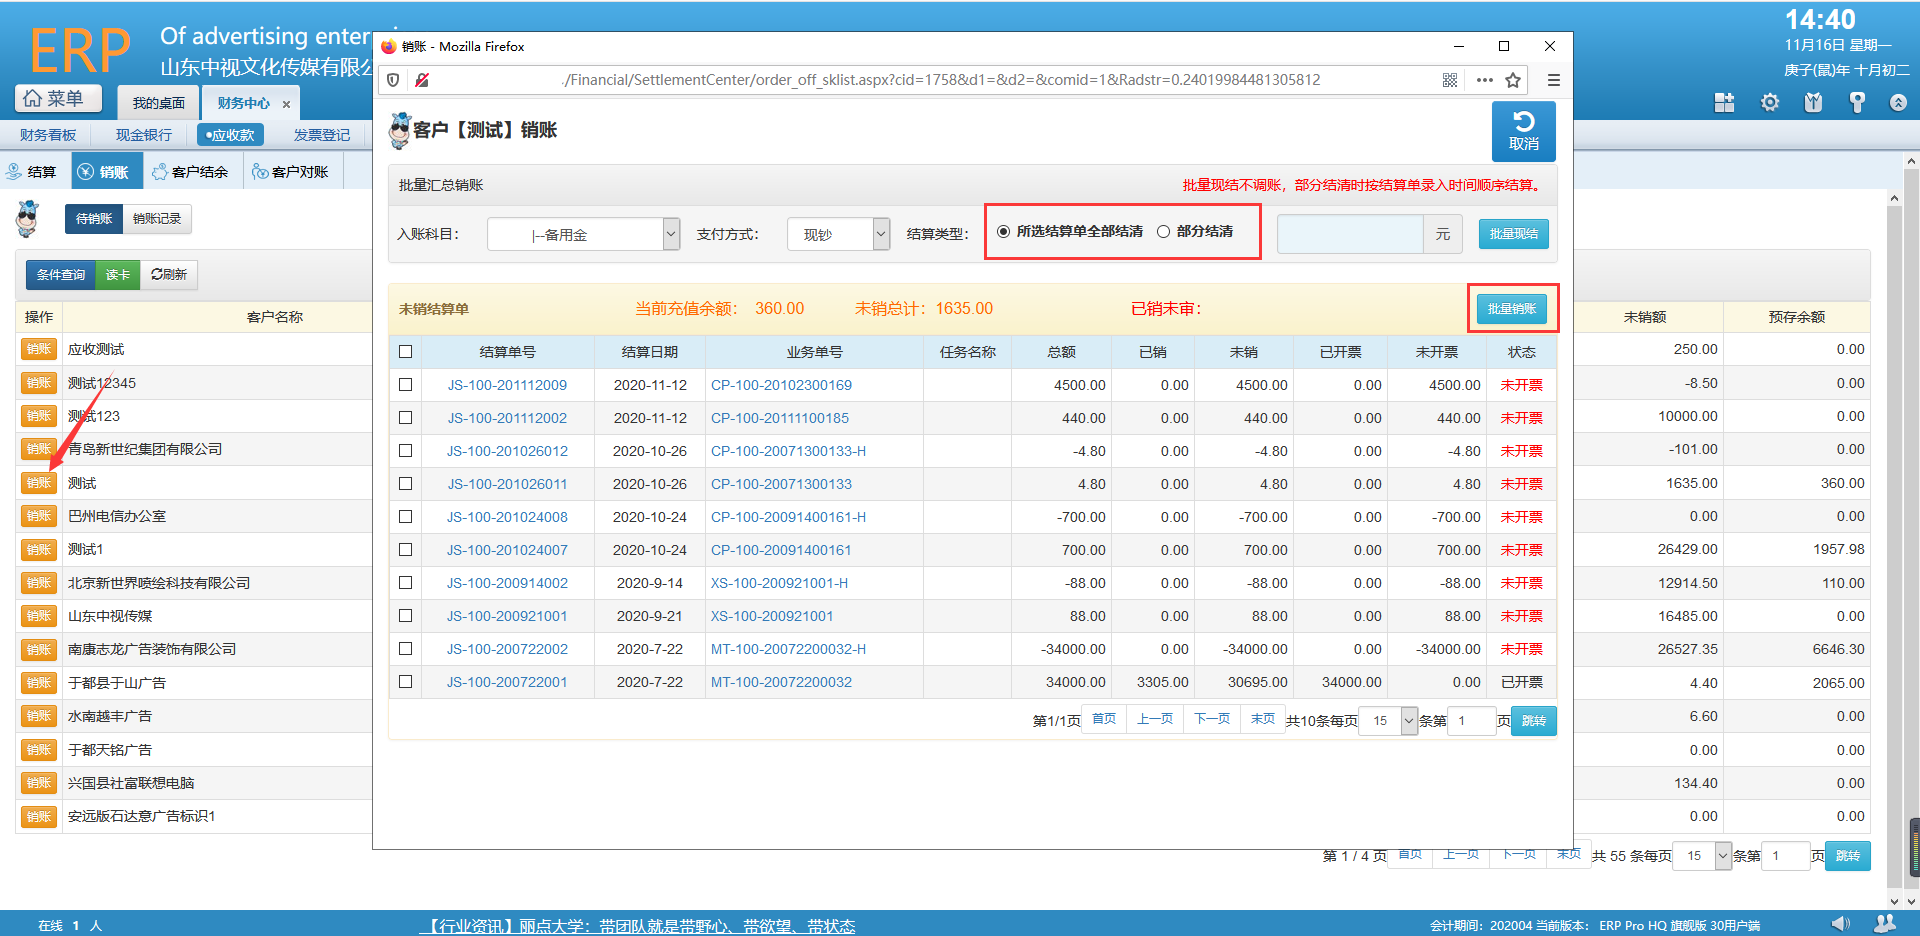This screenshot has width=1920, height=936.
Task: Click the 销账 icon for 应收测试 row
Action: click(x=39, y=349)
